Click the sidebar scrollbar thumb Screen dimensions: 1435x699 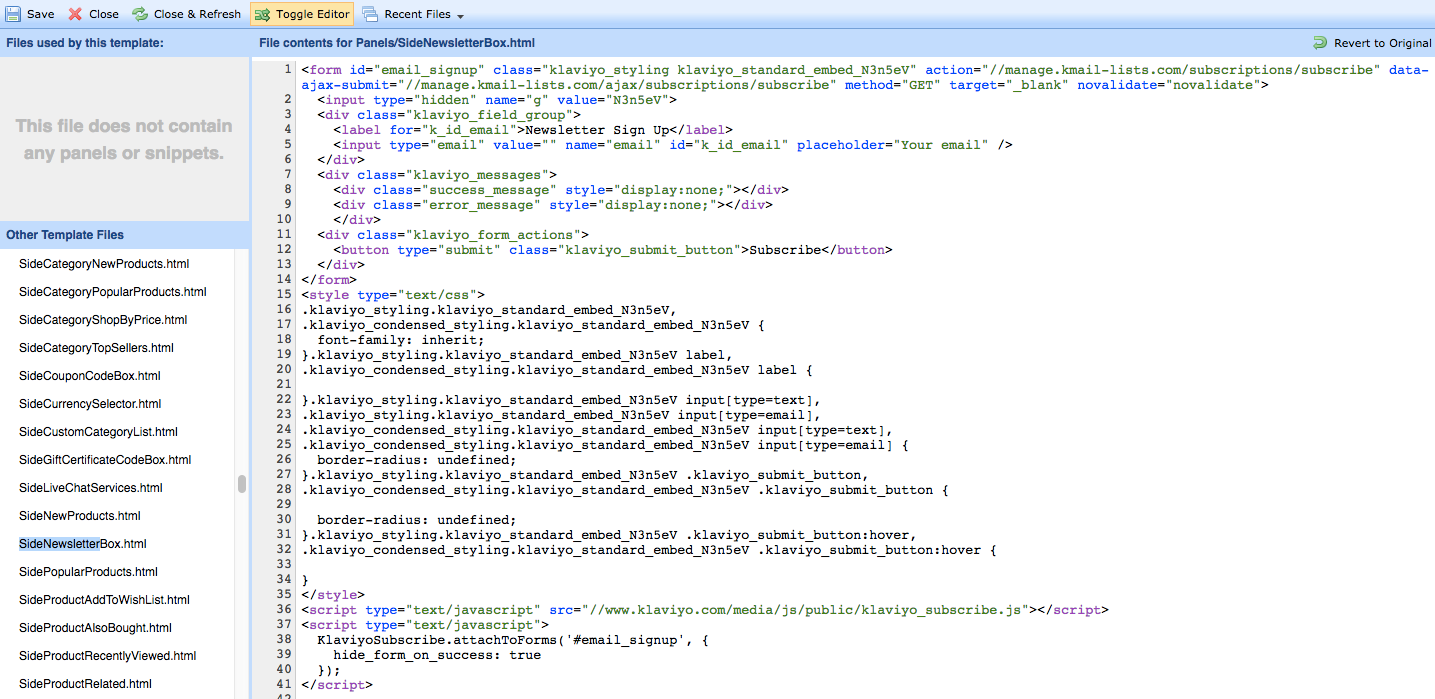pyautogui.click(x=242, y=484)
